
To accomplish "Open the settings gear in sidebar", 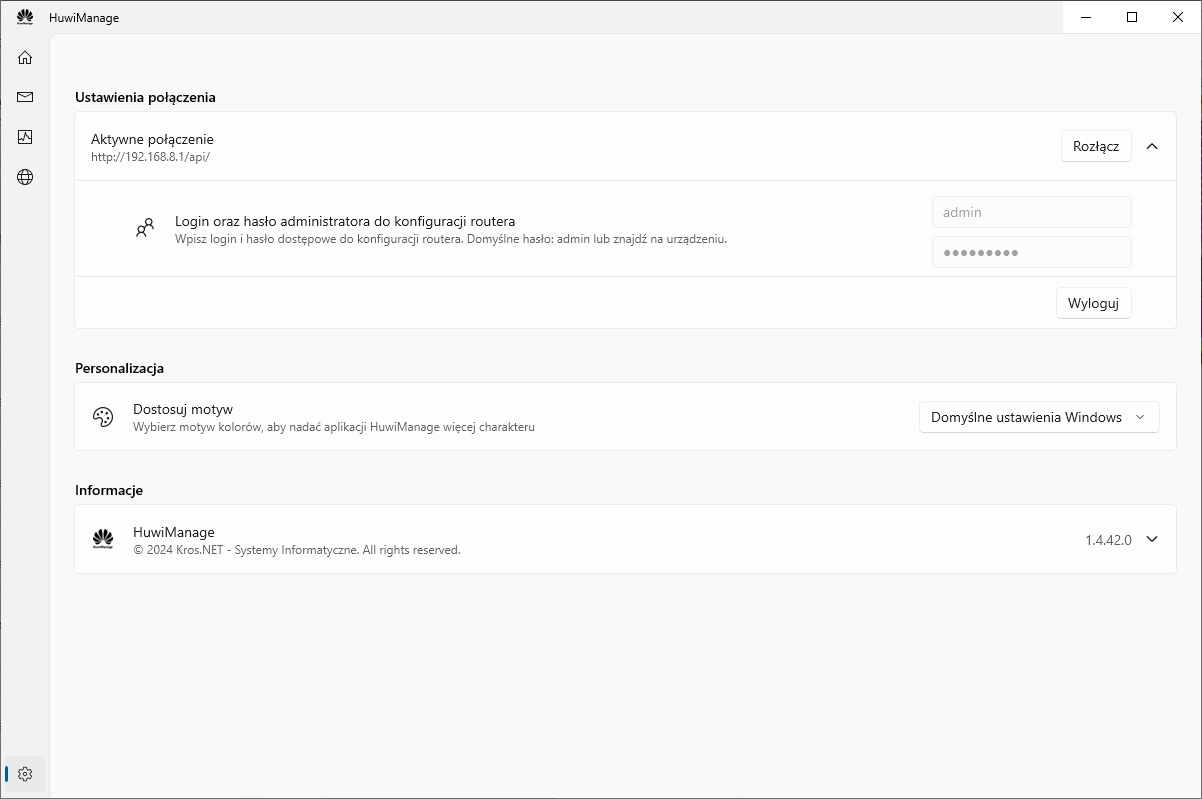I will click(x=25, y=774).
